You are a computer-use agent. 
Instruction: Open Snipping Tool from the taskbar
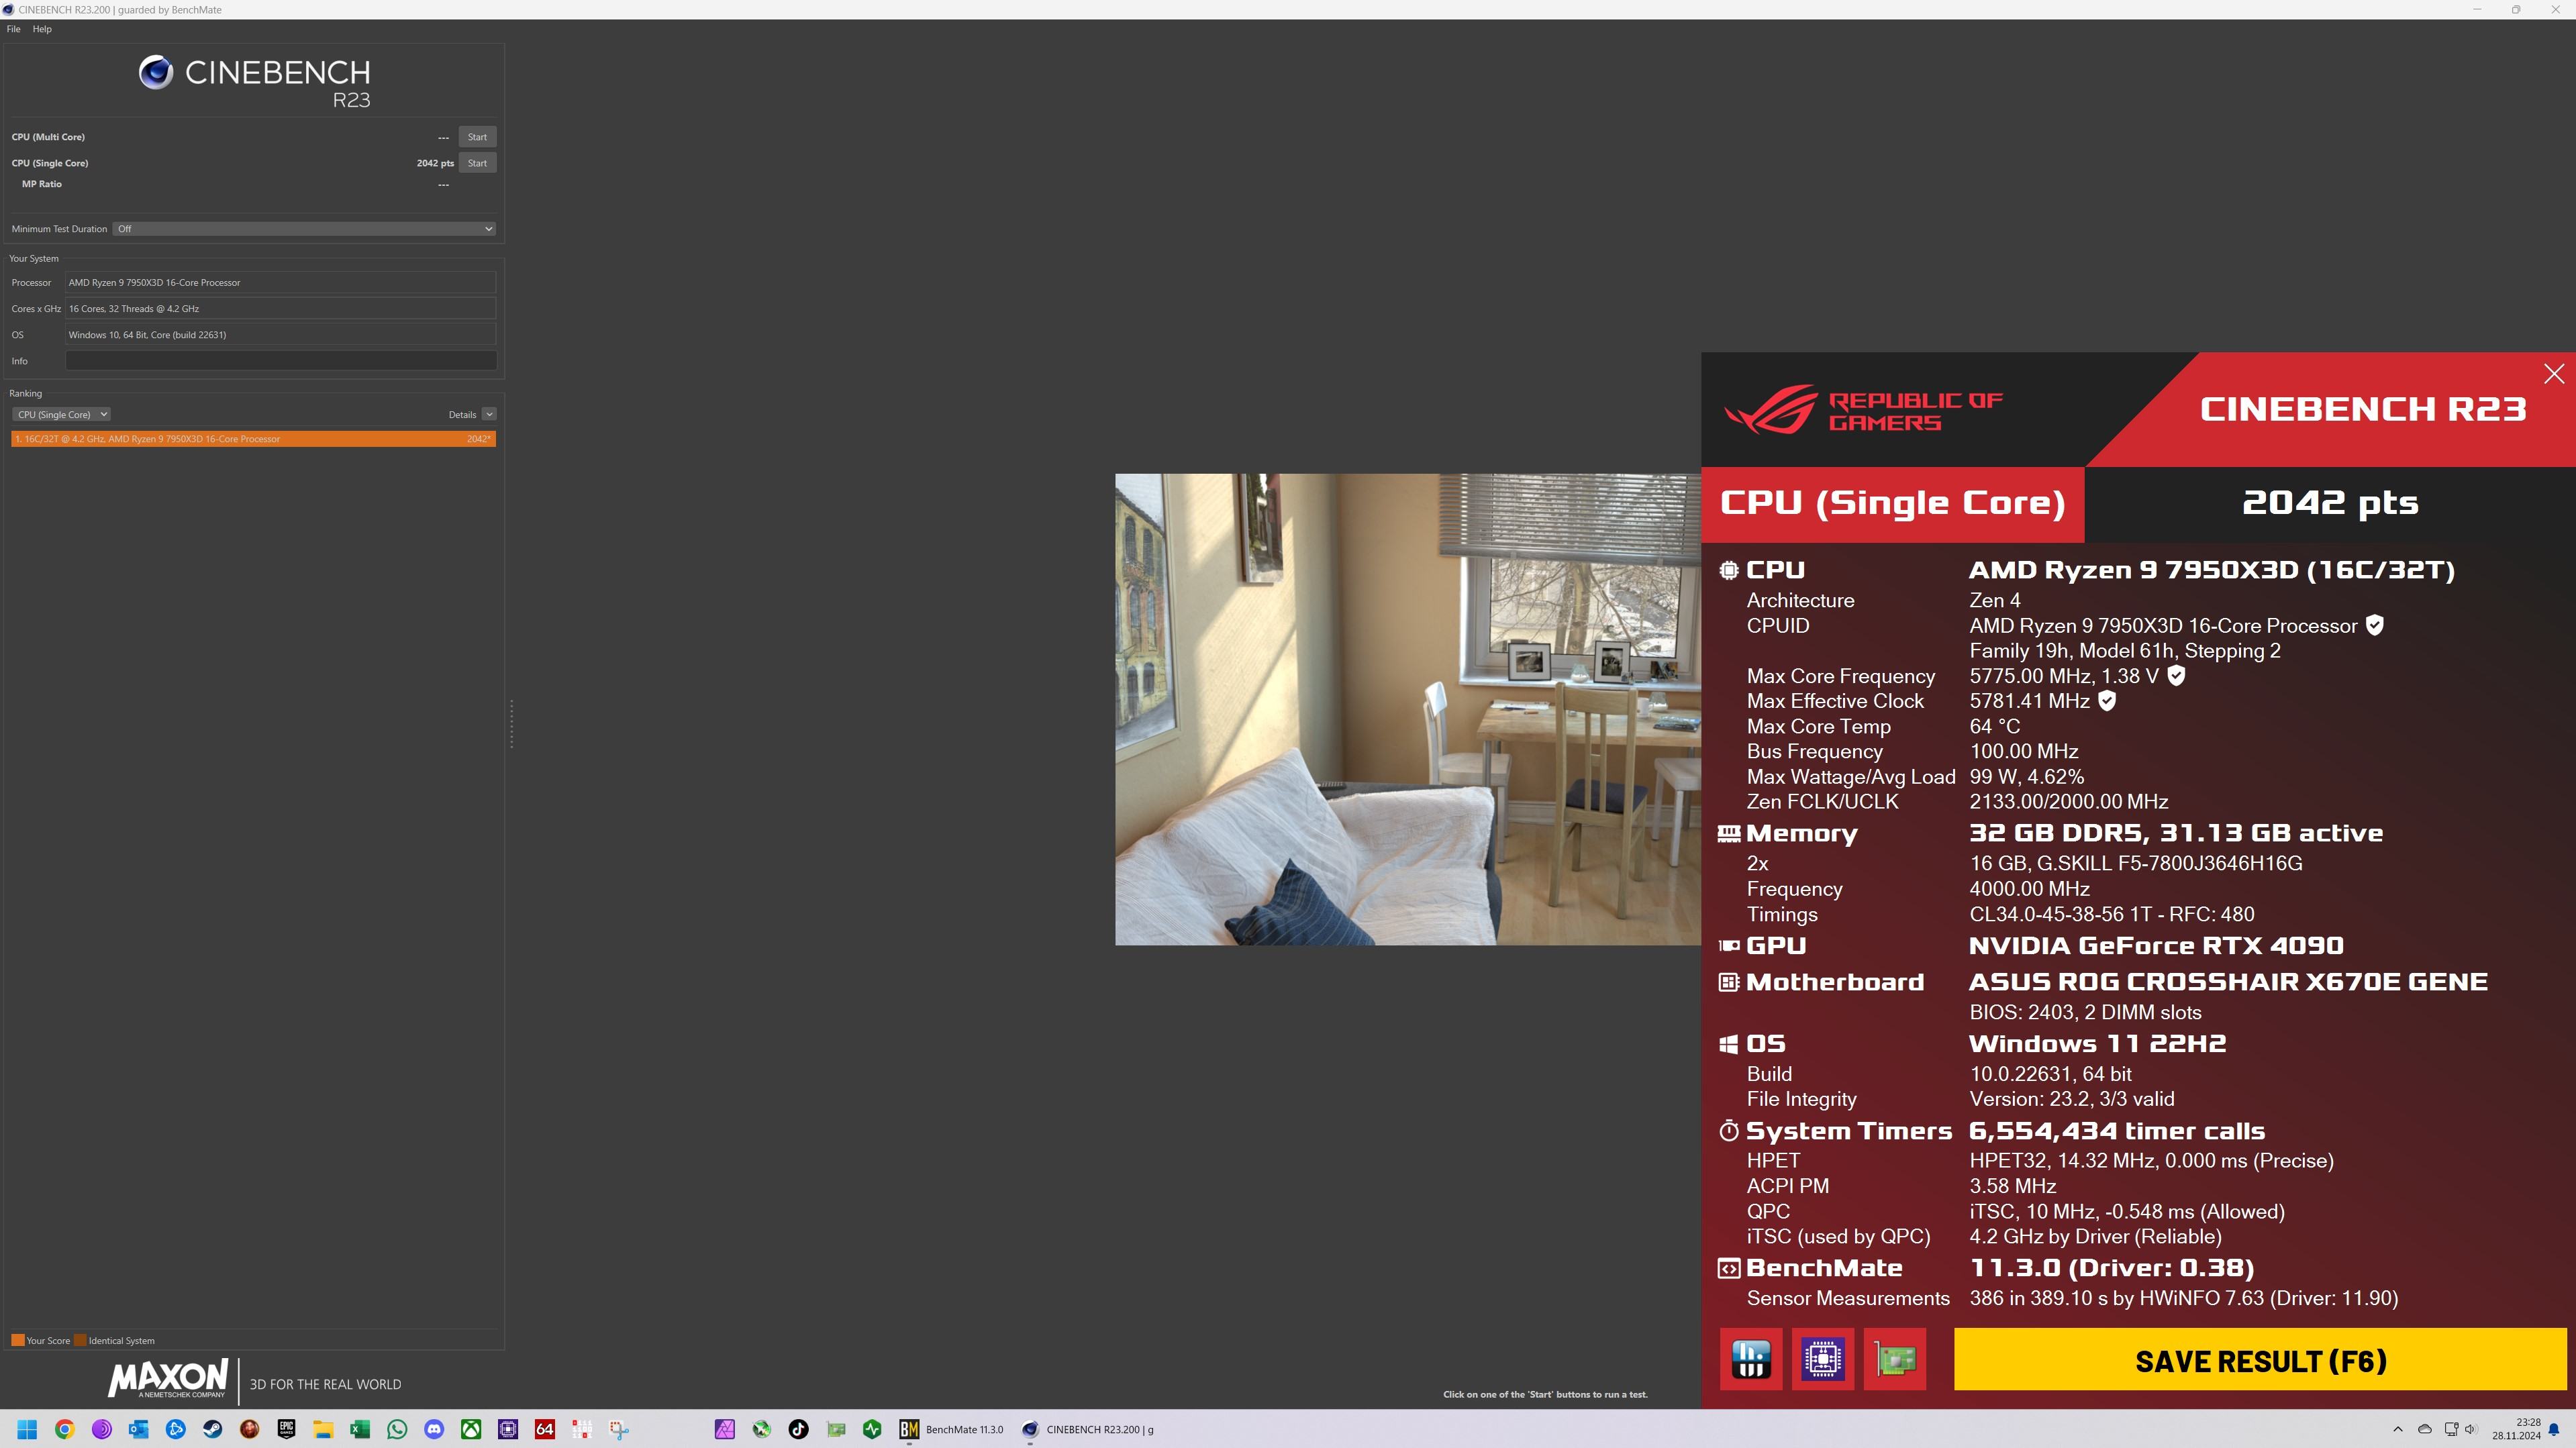[x=619, y=1429]
